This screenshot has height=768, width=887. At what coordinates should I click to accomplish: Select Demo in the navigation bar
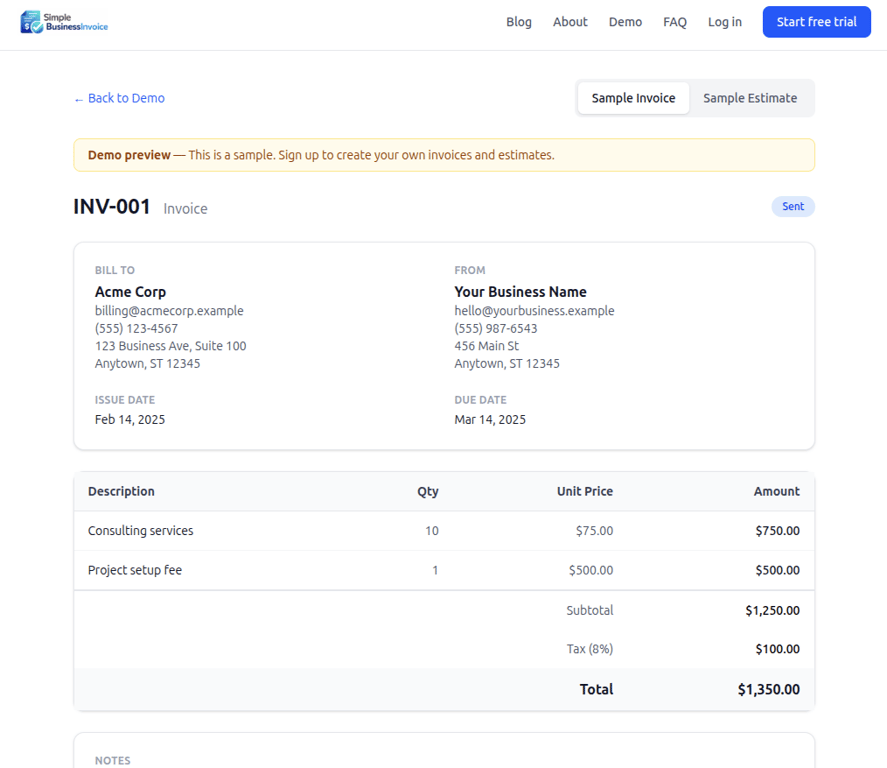coord(625,21)
